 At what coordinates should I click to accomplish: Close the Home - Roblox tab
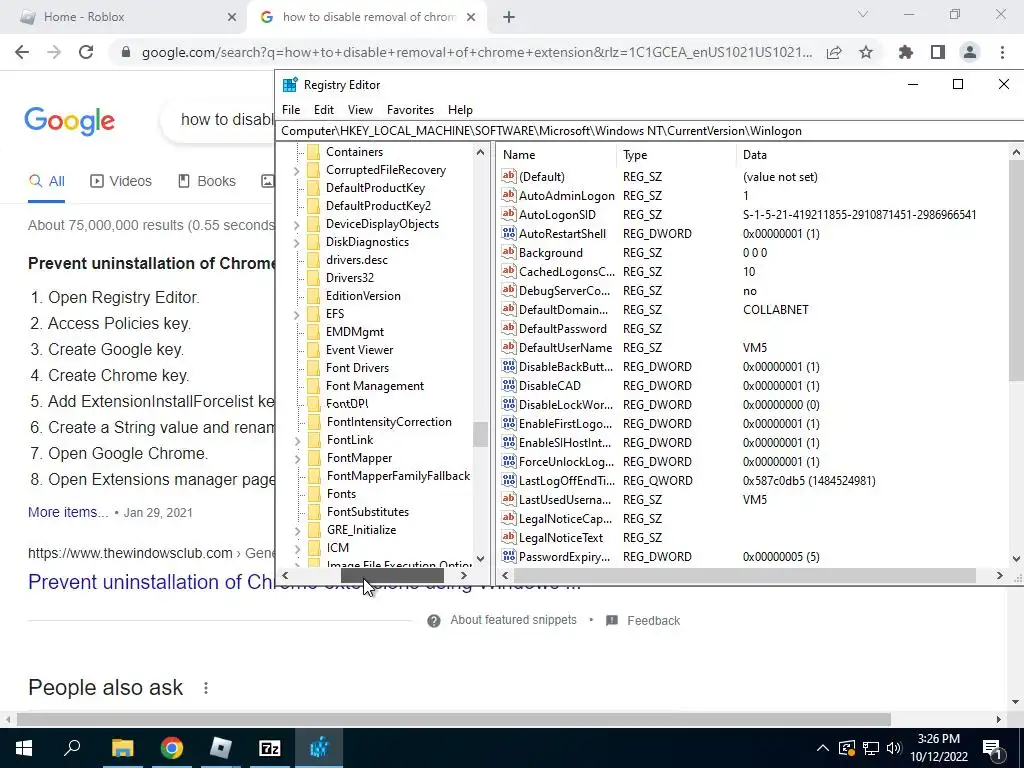click(x=232, y=17)
